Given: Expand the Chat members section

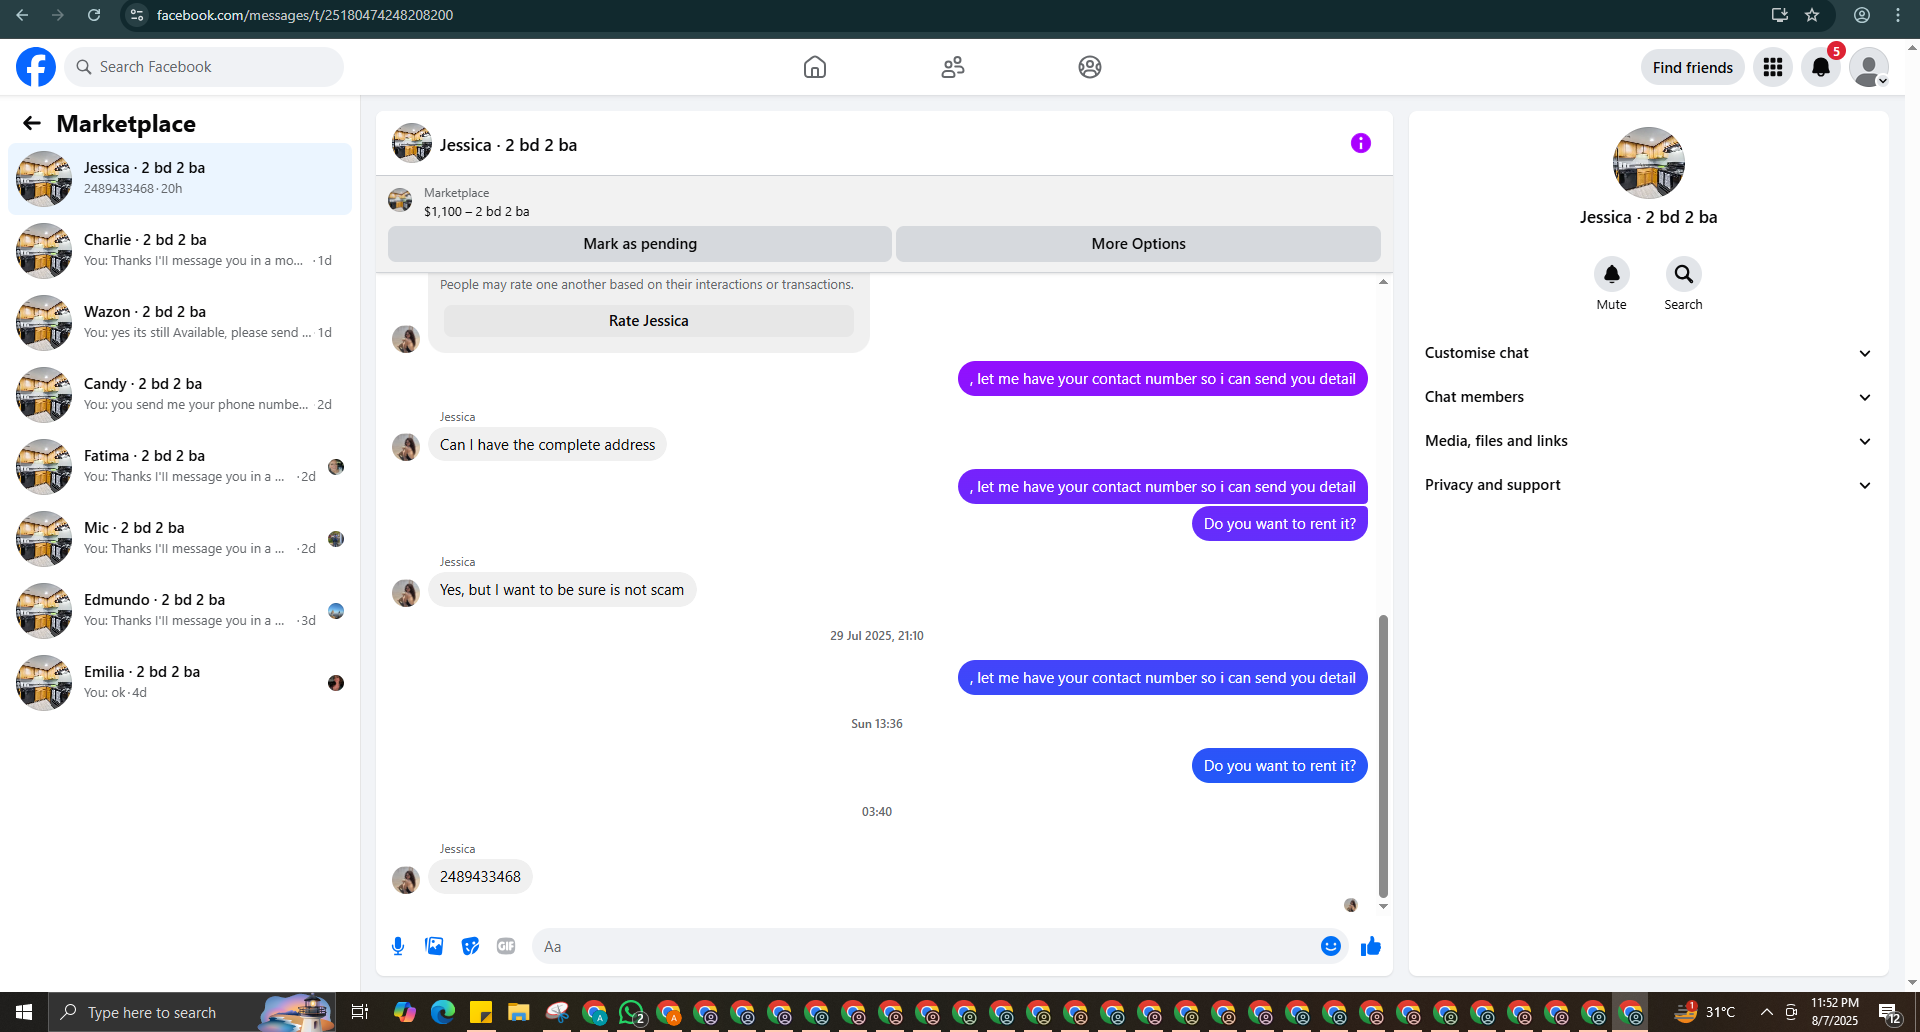Looking at the screenshot, I should click(x=1648, y=397).
